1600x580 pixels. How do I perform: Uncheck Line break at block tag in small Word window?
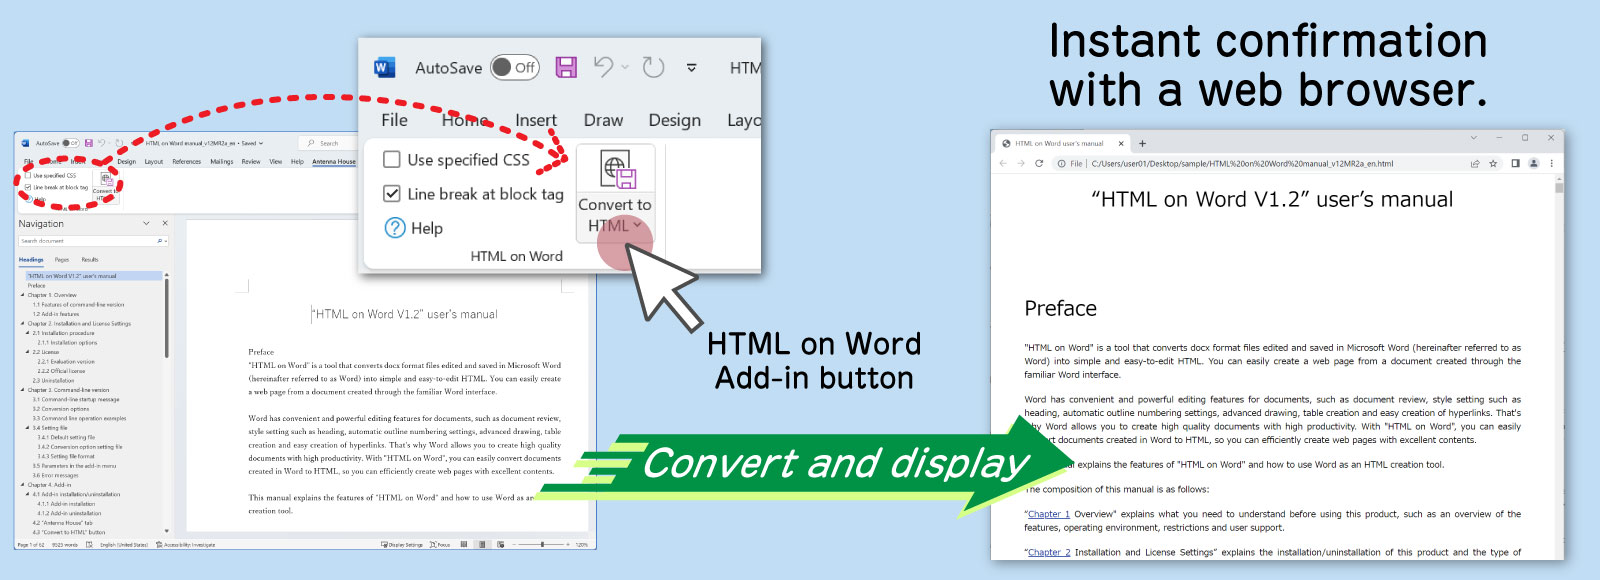tap(28, 187)
